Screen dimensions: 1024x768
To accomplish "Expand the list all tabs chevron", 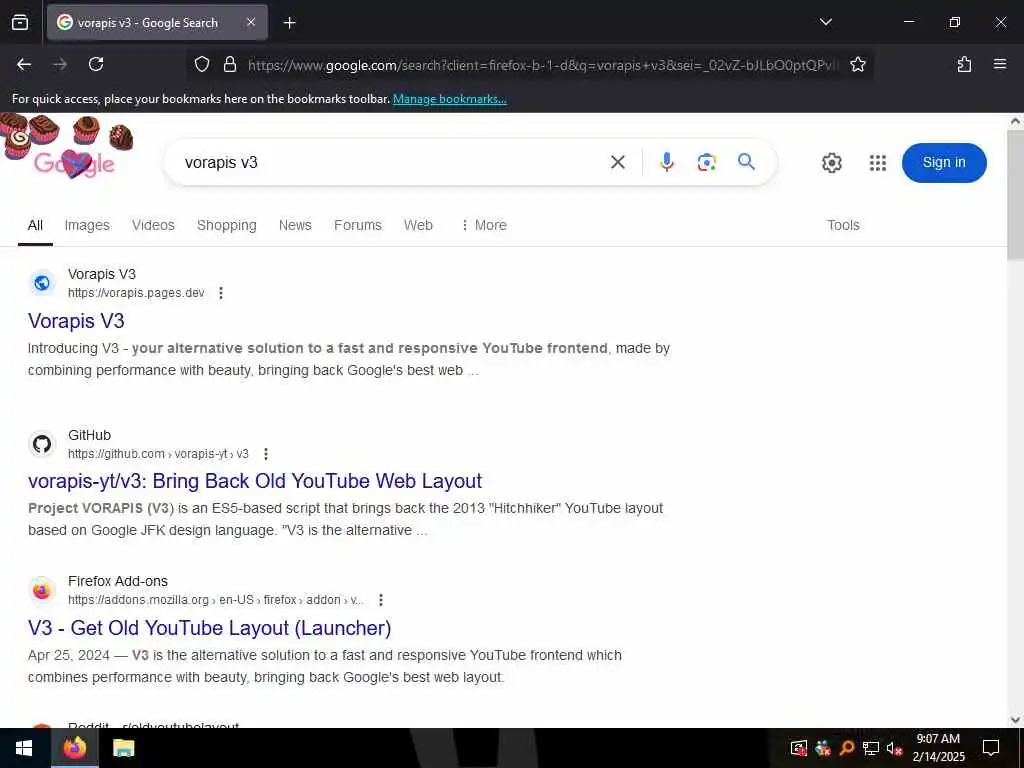I will [825, 22].
